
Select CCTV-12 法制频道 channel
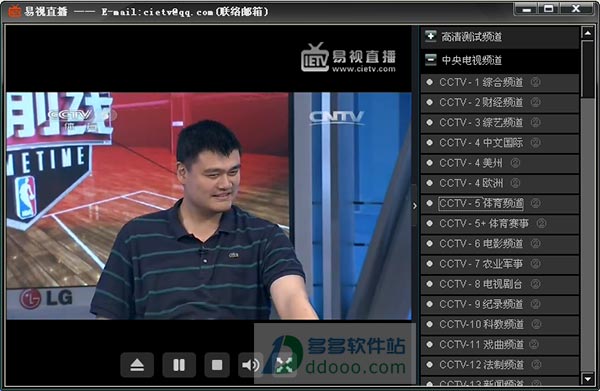coord(500,365)
